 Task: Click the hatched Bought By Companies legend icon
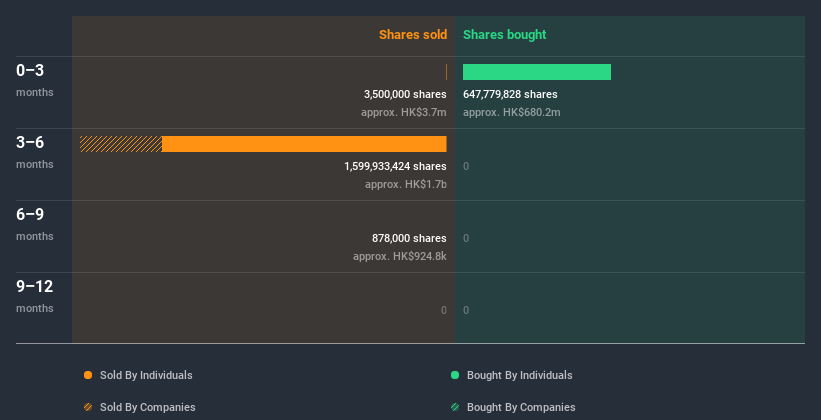[x=455, y=407]
